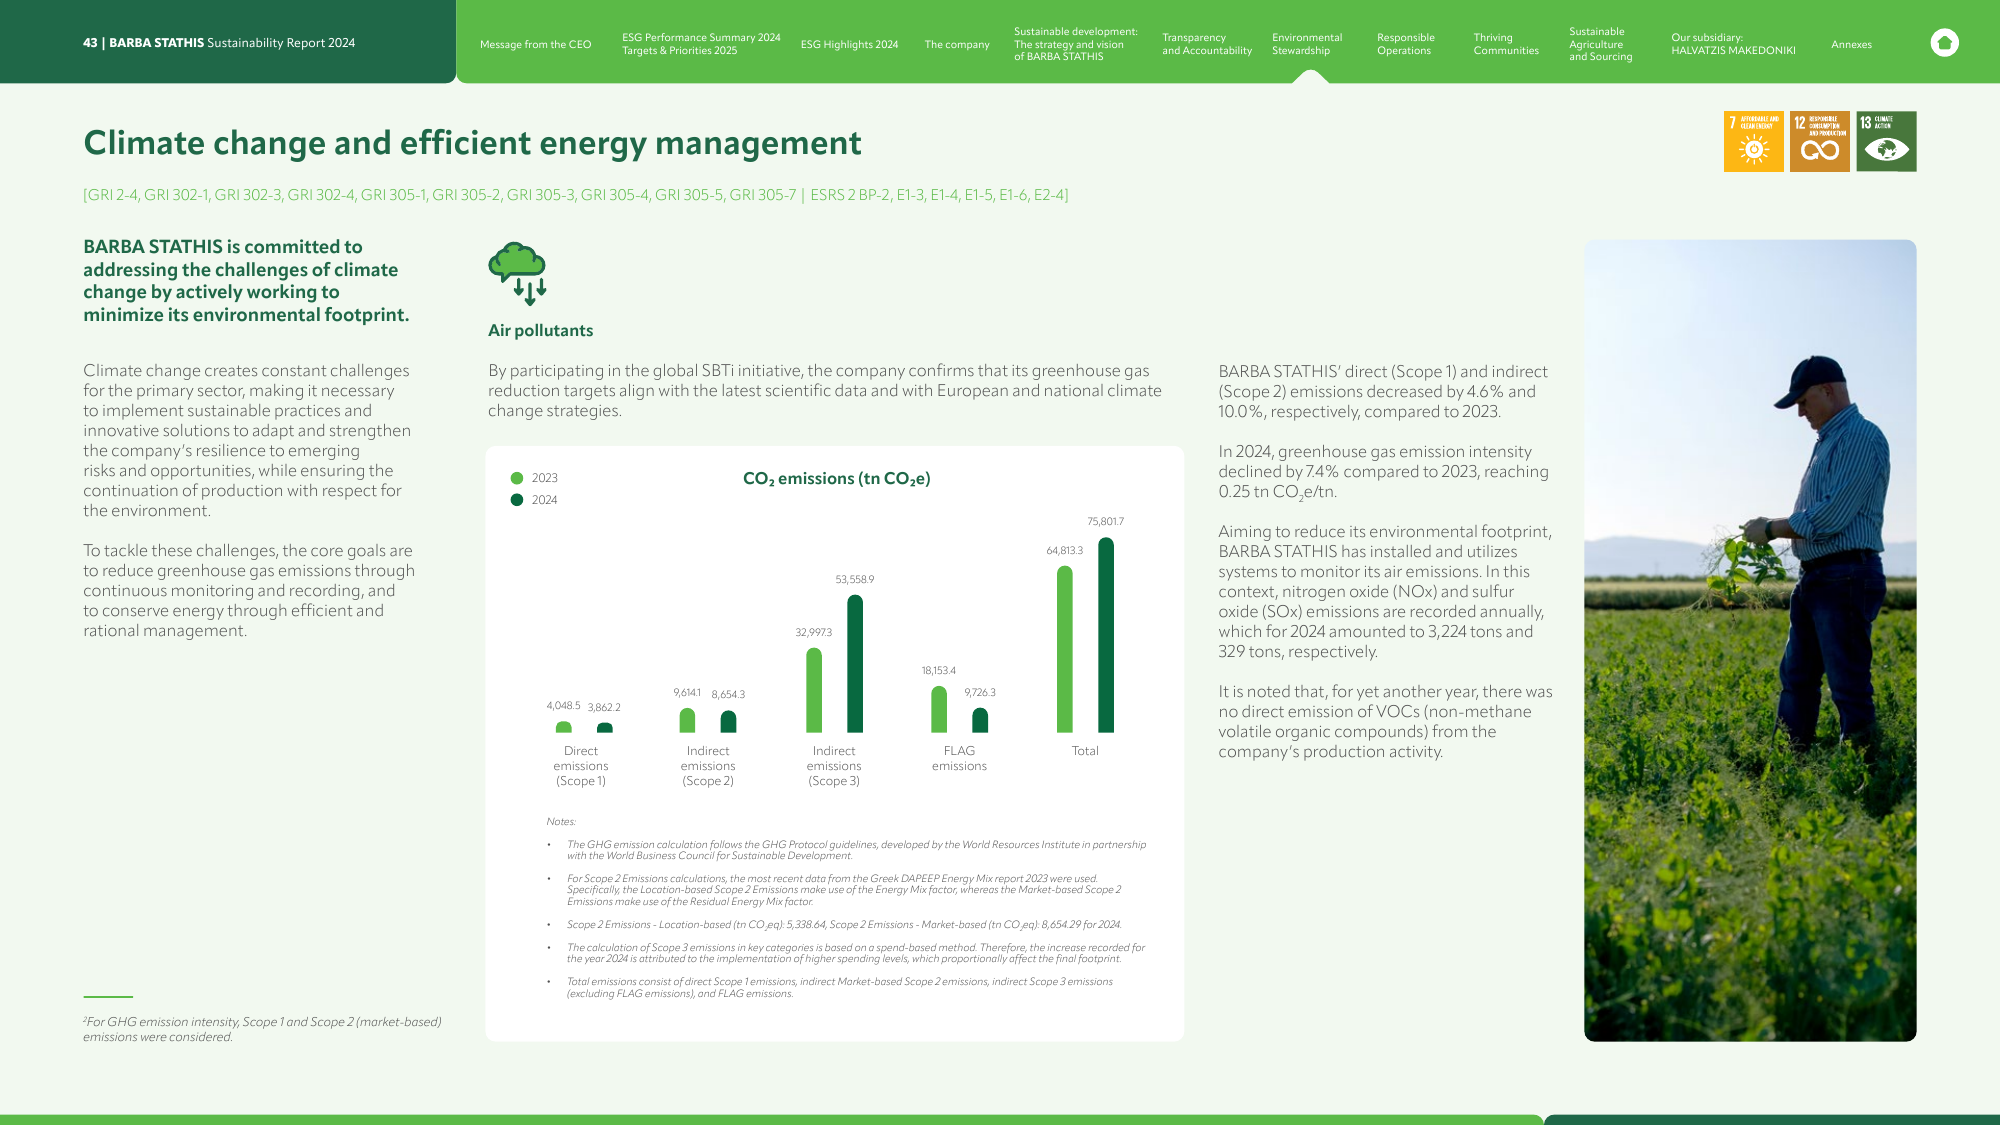Click the 'Climate change and efficient energy management' heading
This screenshot has height=1125, width=2000.
click(472, 143)
